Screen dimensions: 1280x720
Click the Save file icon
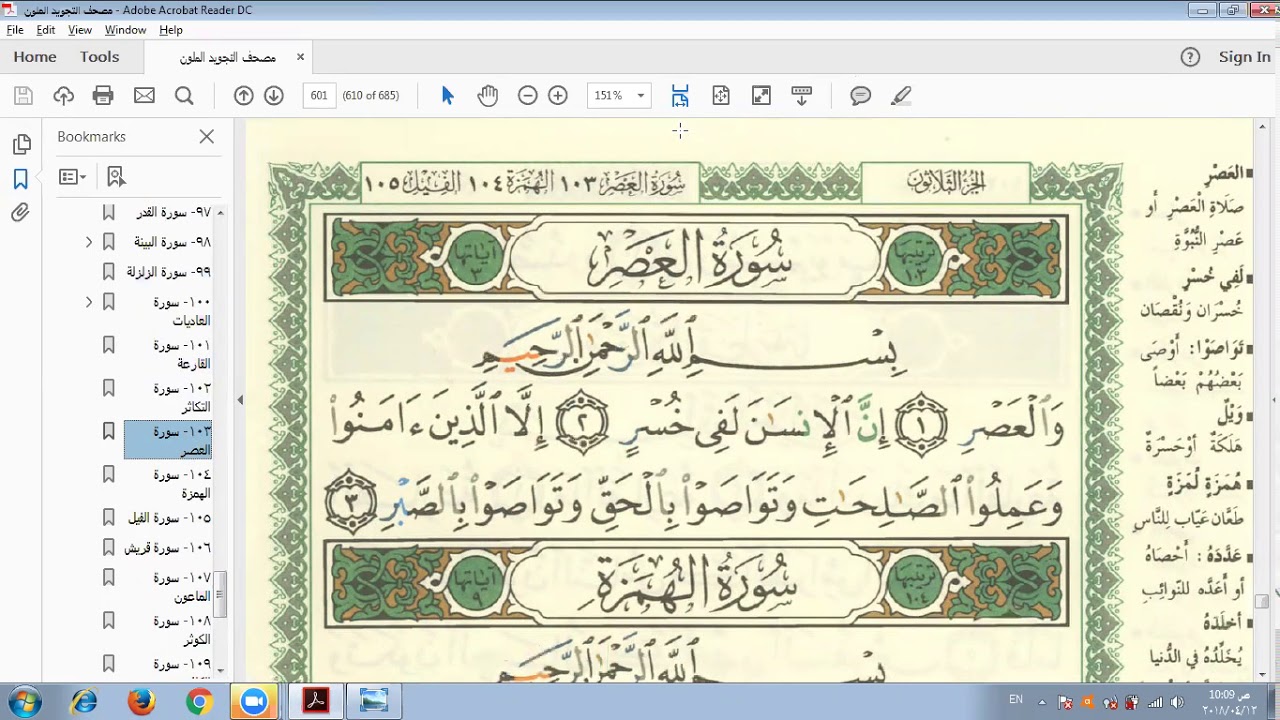point(23,96)
